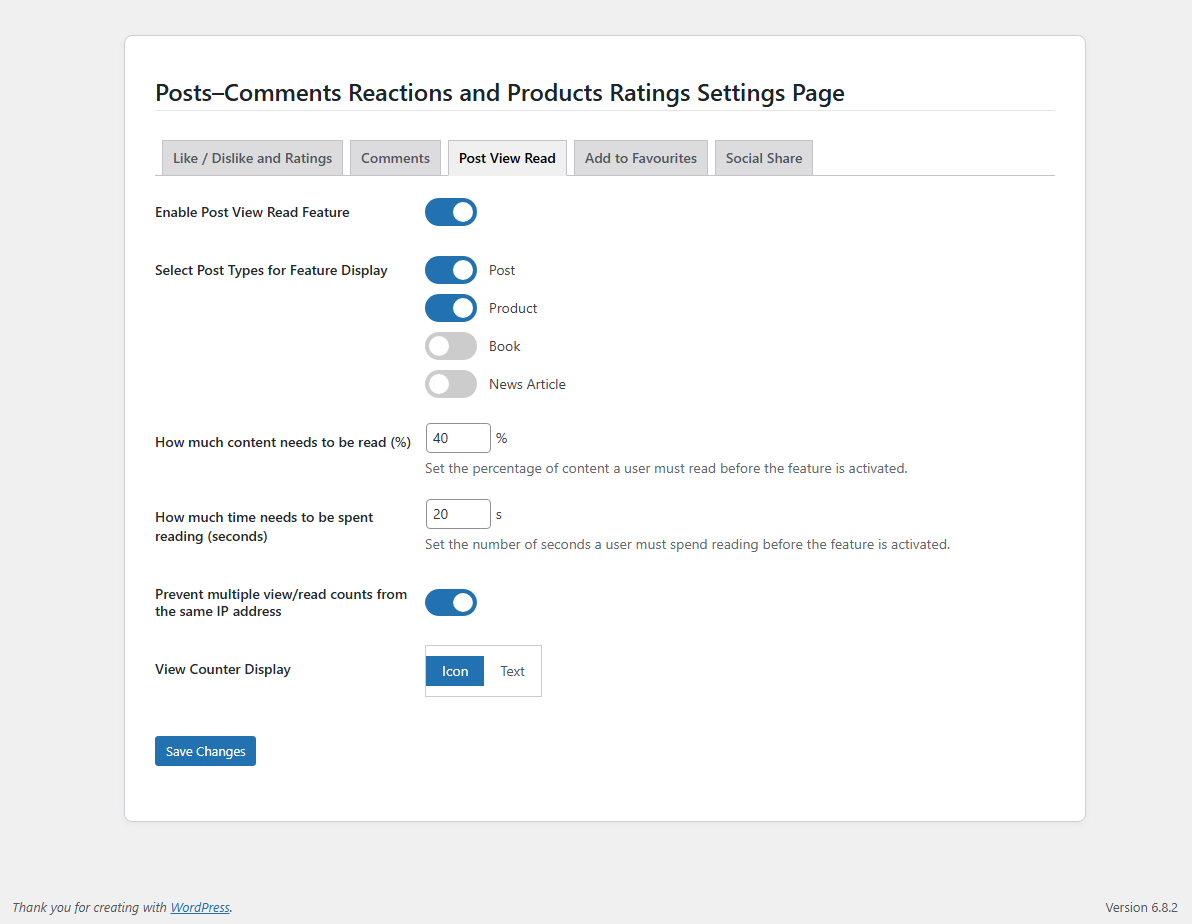1192x924 pixels.
Task: Click the content read percentage input field
Action: (x=458, y=438)
